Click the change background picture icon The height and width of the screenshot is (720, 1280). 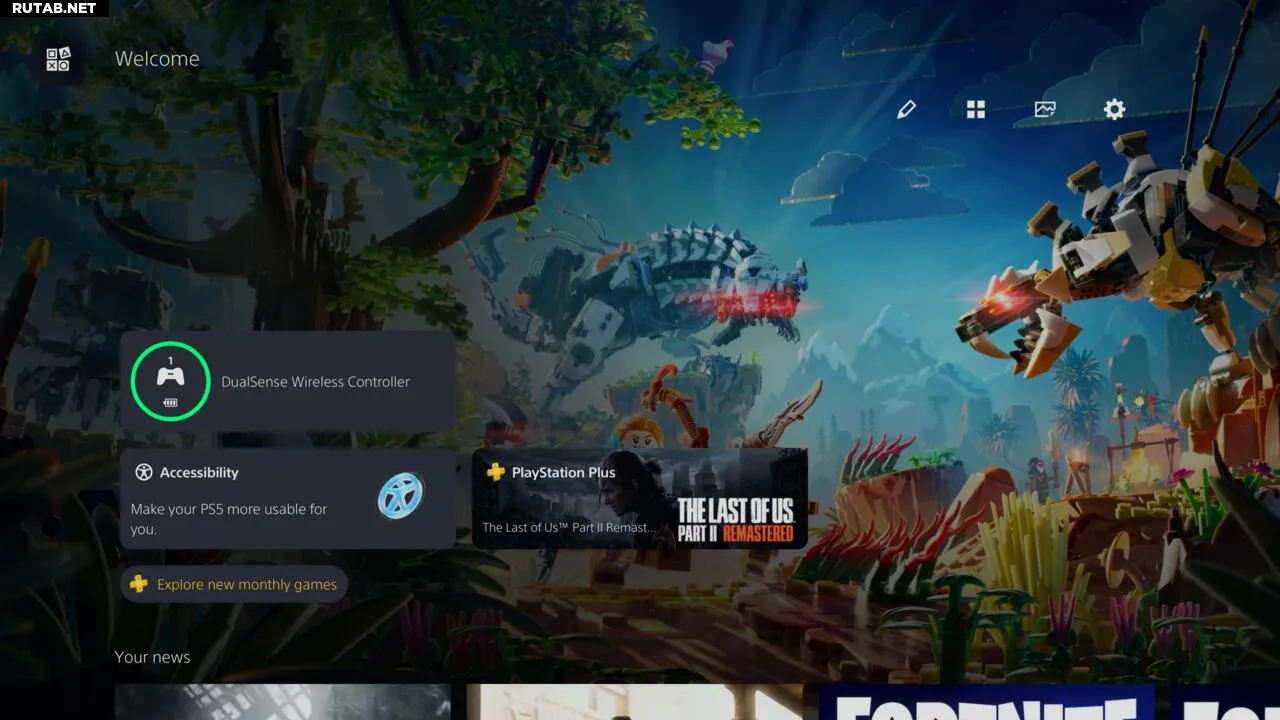[x=1045, y=109]
